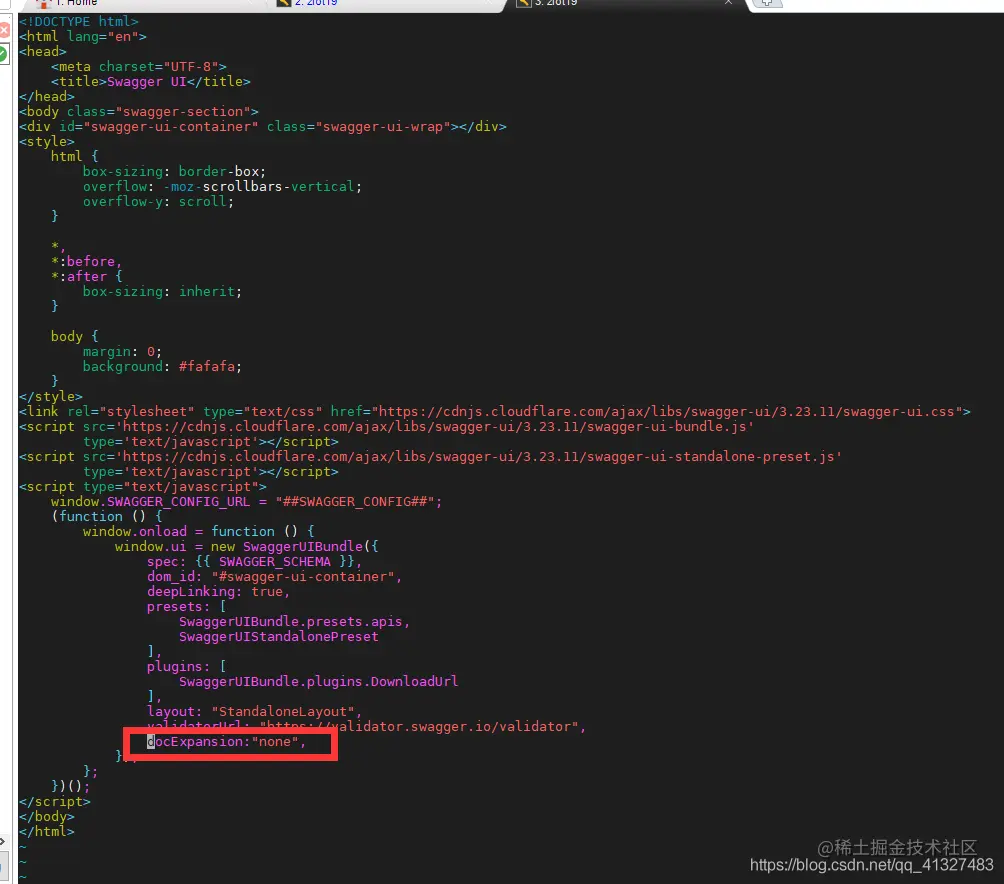
Task: Place cursor on the <!DOCTYPE html> line
Action: (x=79, y=22)
